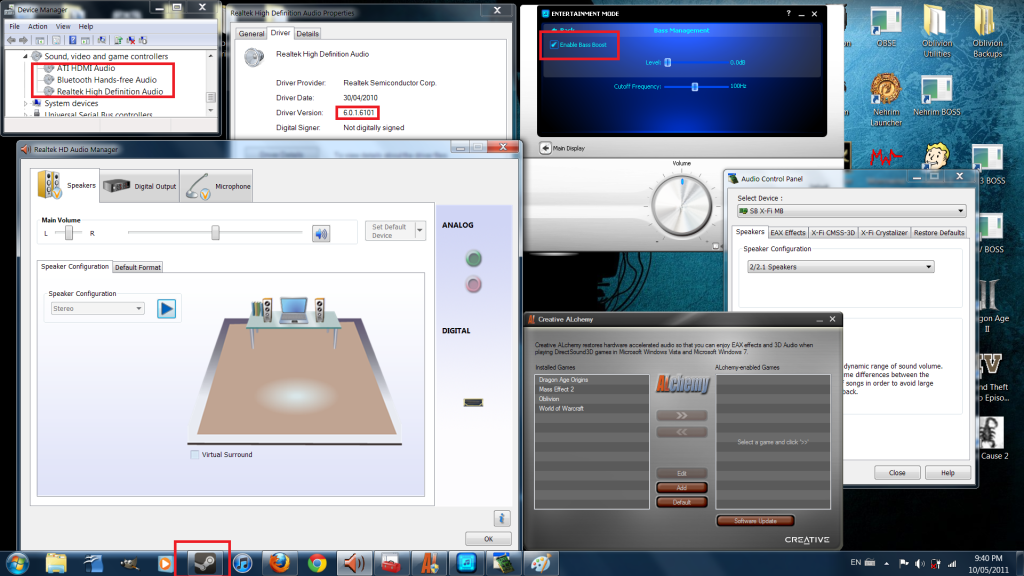
Task: Open Google Chrome from the taskbar
Action: click(x=317, y=562)
